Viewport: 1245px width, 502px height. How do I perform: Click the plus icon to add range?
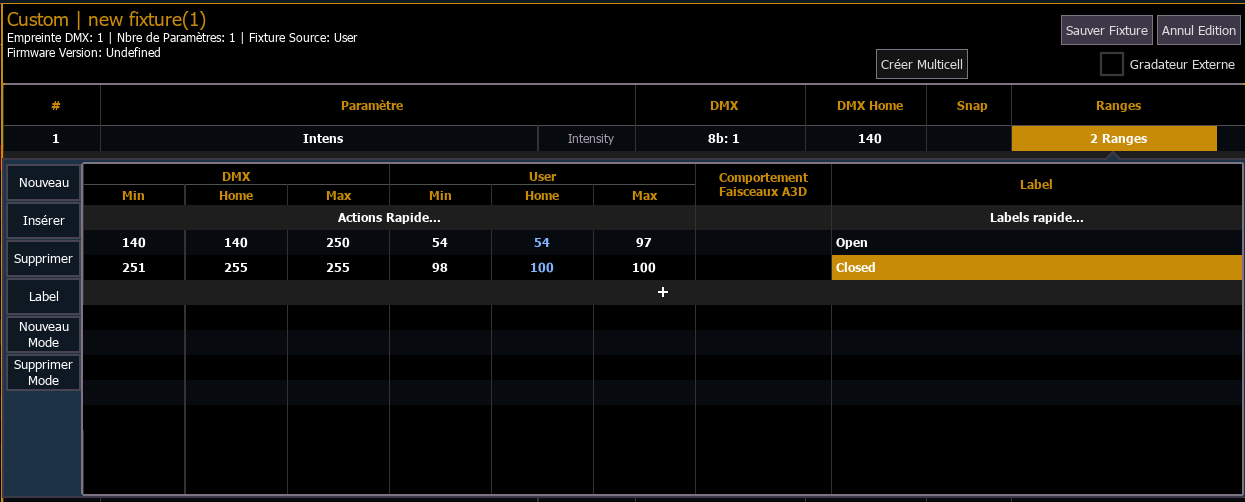coord(662,292)
